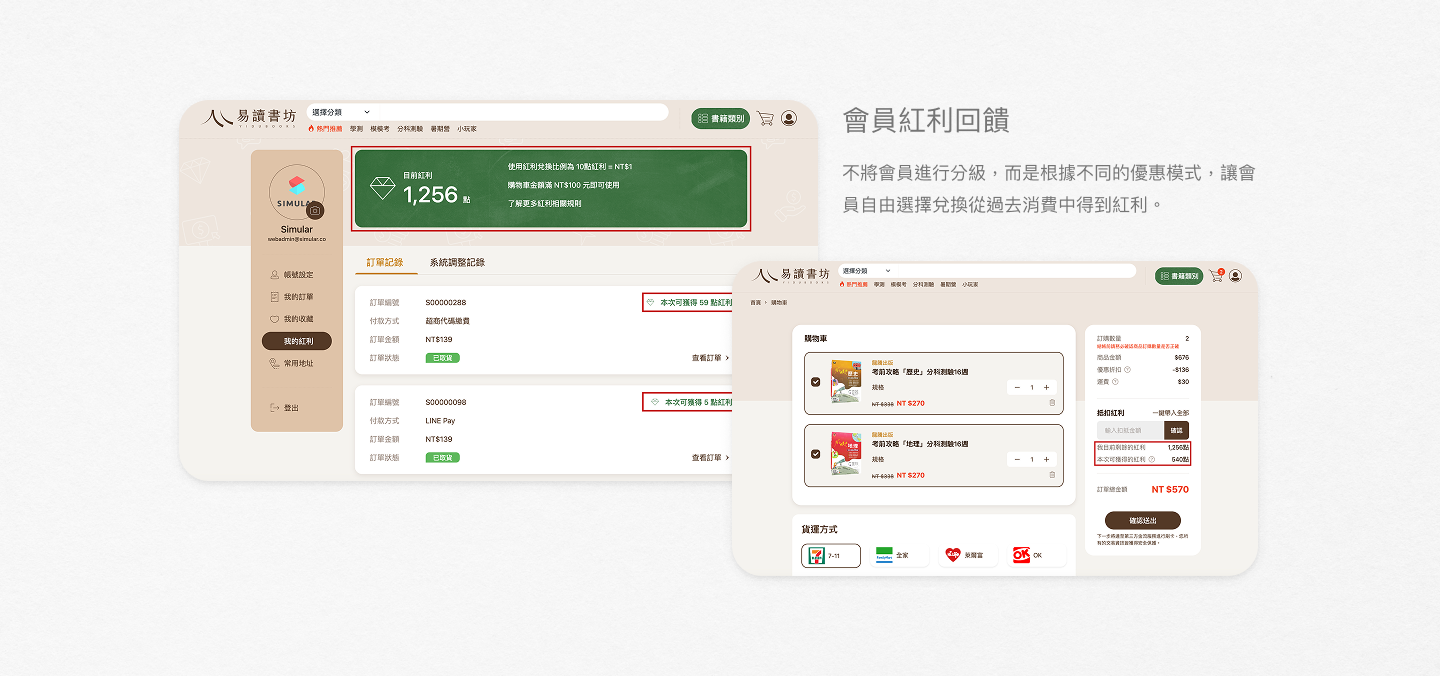Click the user account icon on the rewards page
This screenshot has width=1440, height=676.
(x=789, y=118)
